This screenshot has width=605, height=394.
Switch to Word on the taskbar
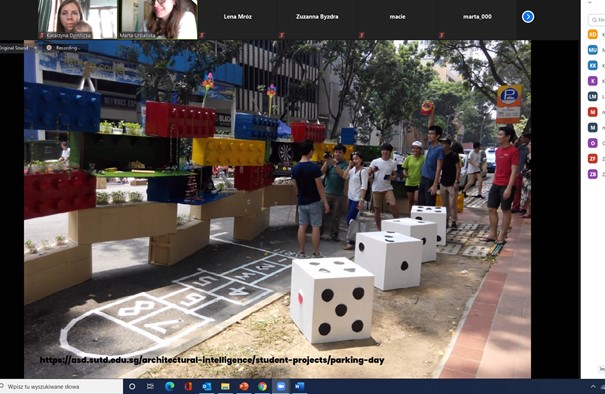[x=299, y=386]
